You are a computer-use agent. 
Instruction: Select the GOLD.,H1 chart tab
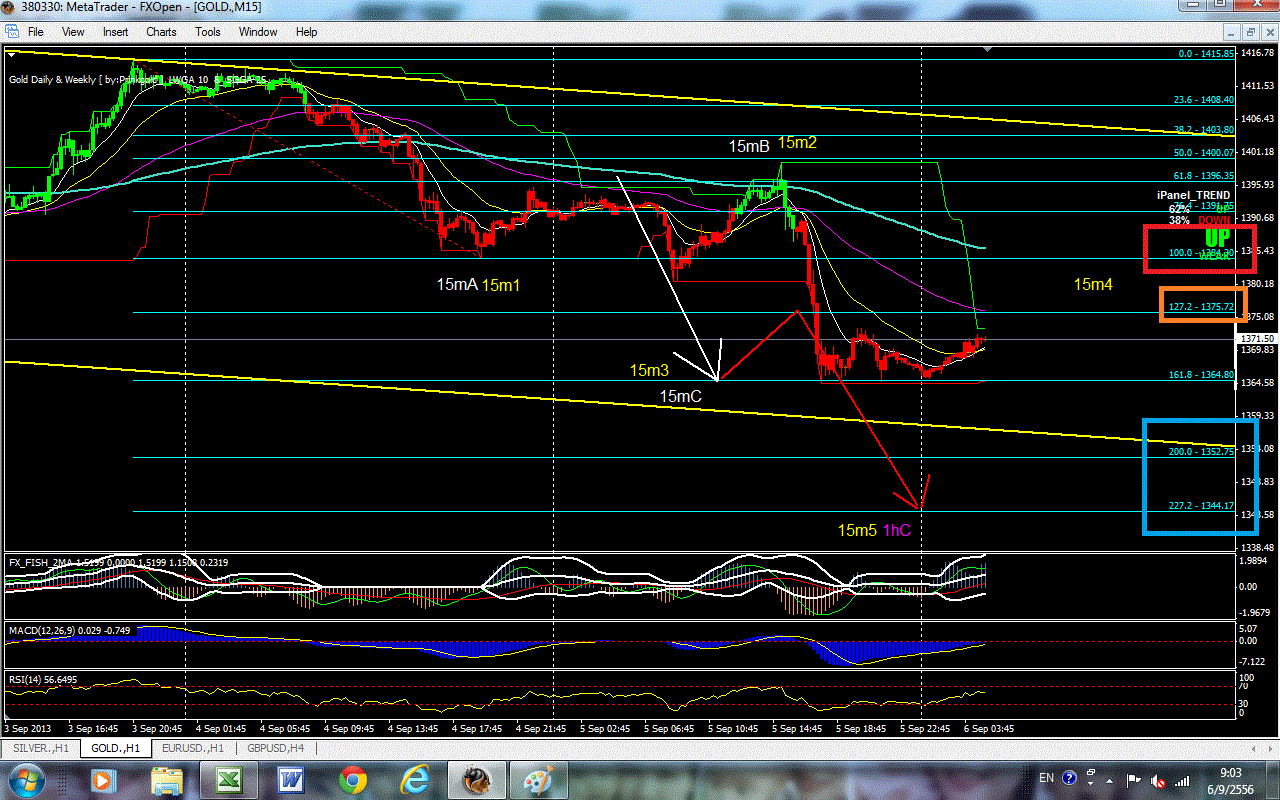click(114, 748)
